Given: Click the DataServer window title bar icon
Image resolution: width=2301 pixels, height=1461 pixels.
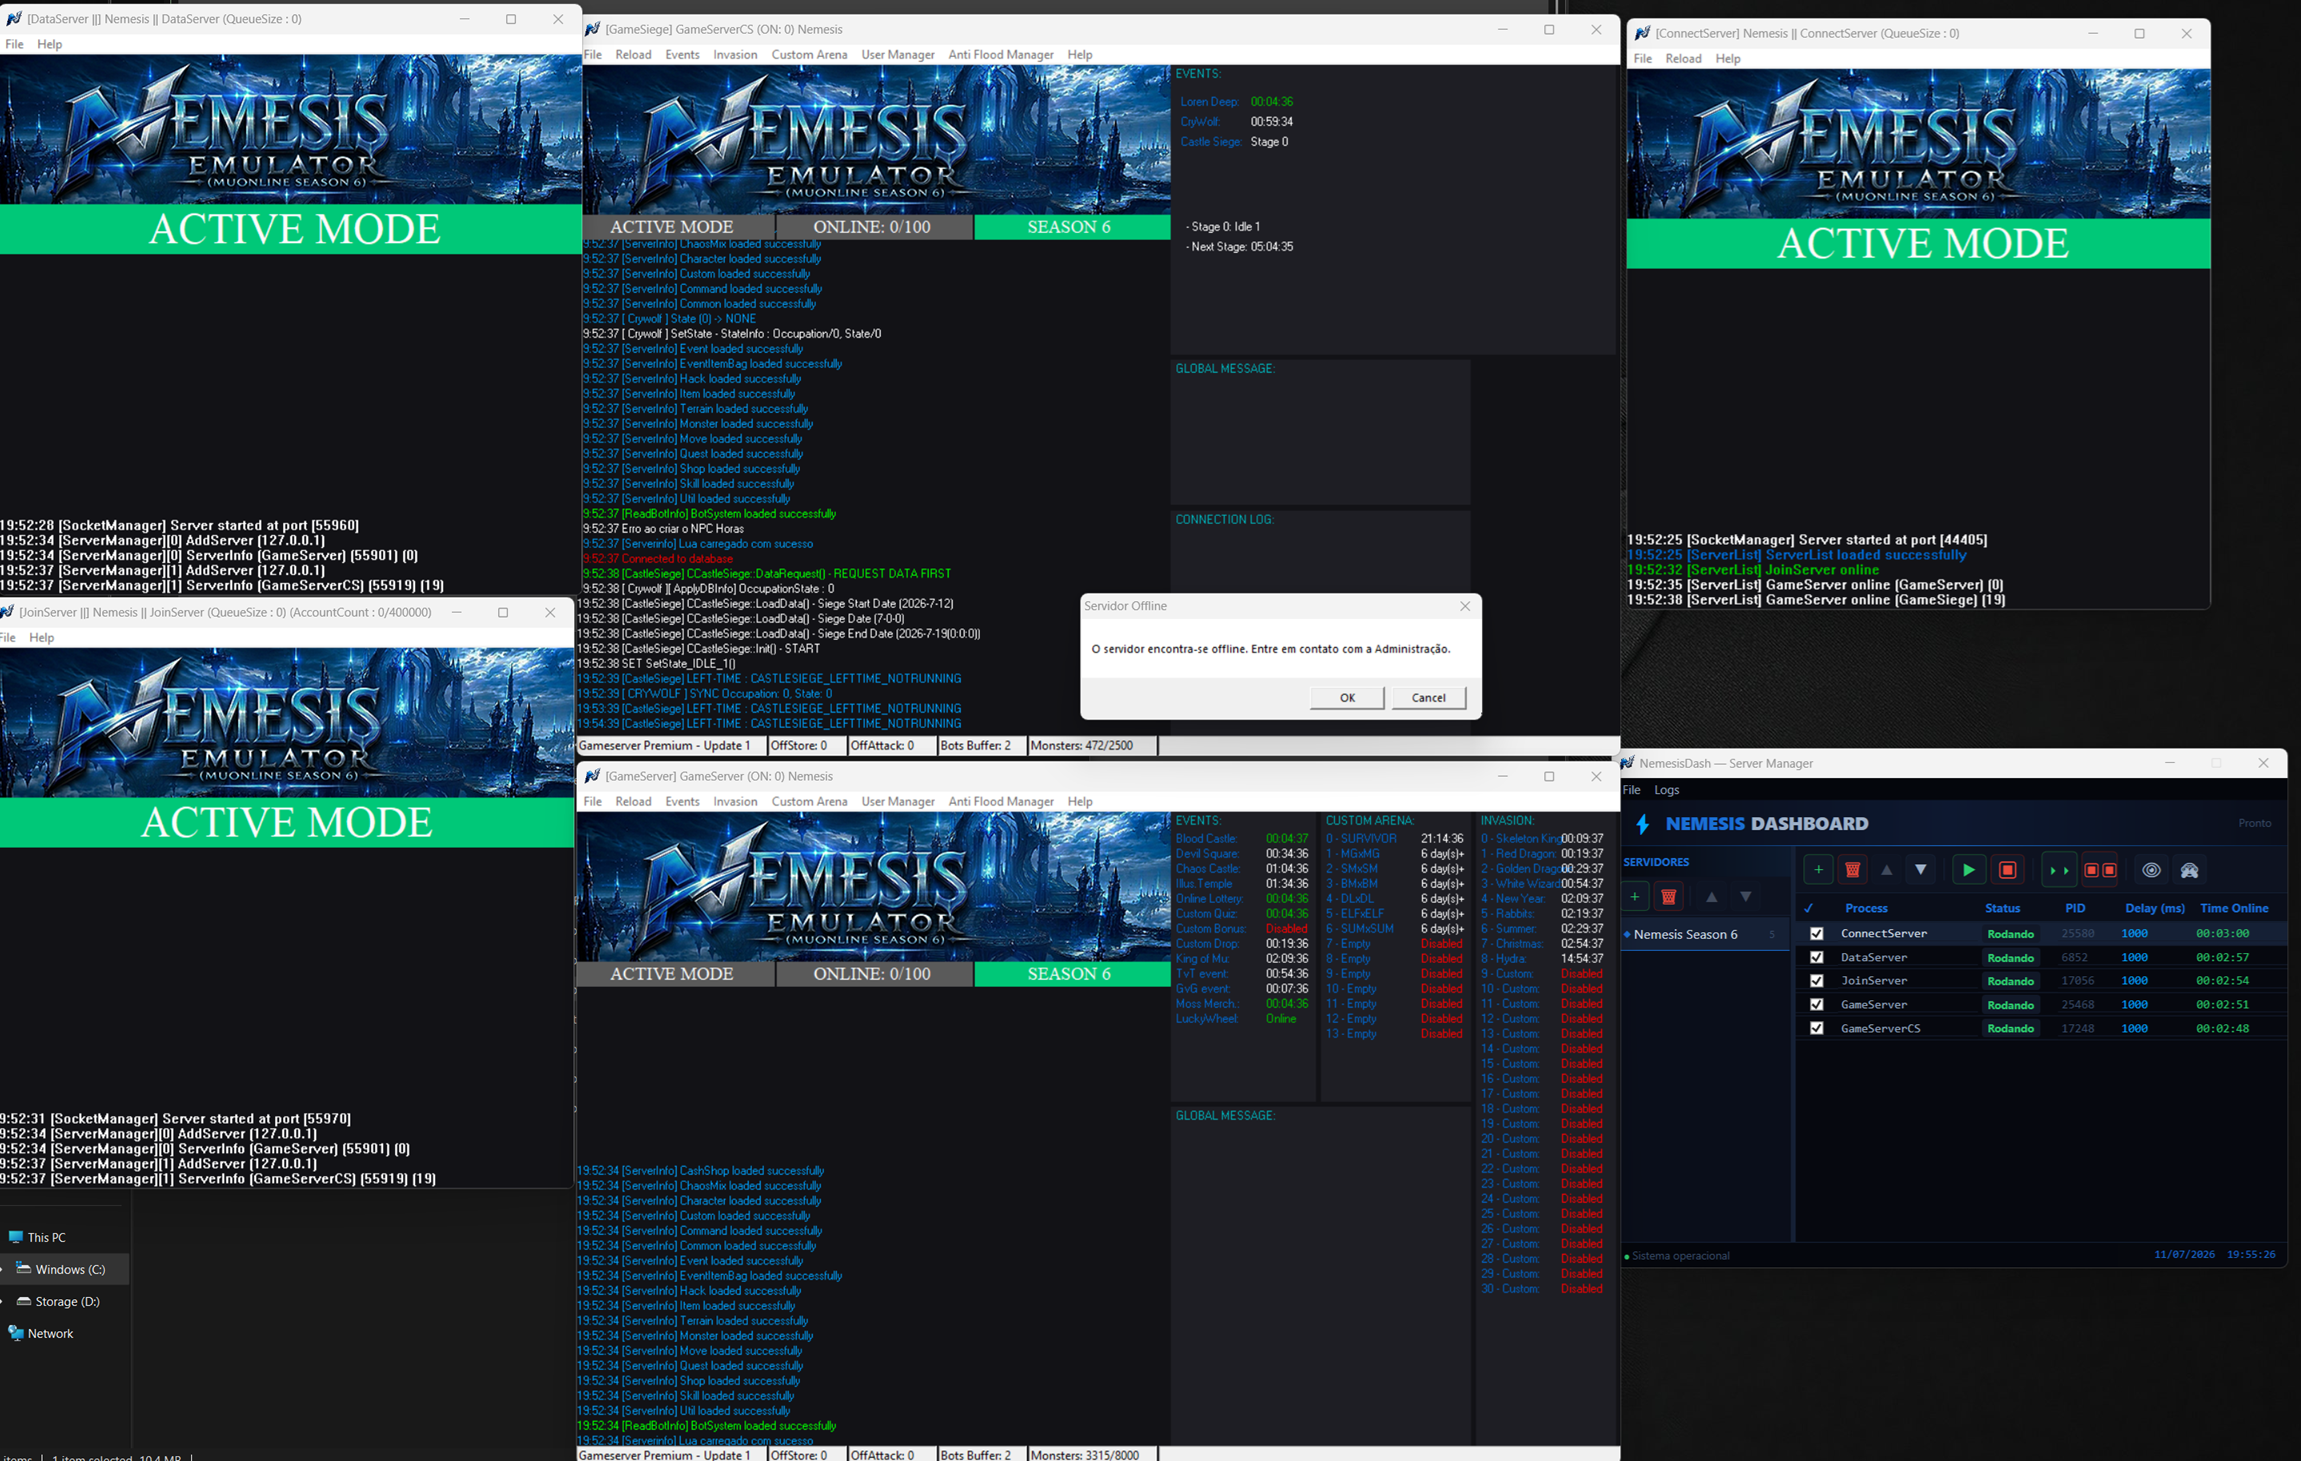Looking at the screenshot, I should coord(14,18).
